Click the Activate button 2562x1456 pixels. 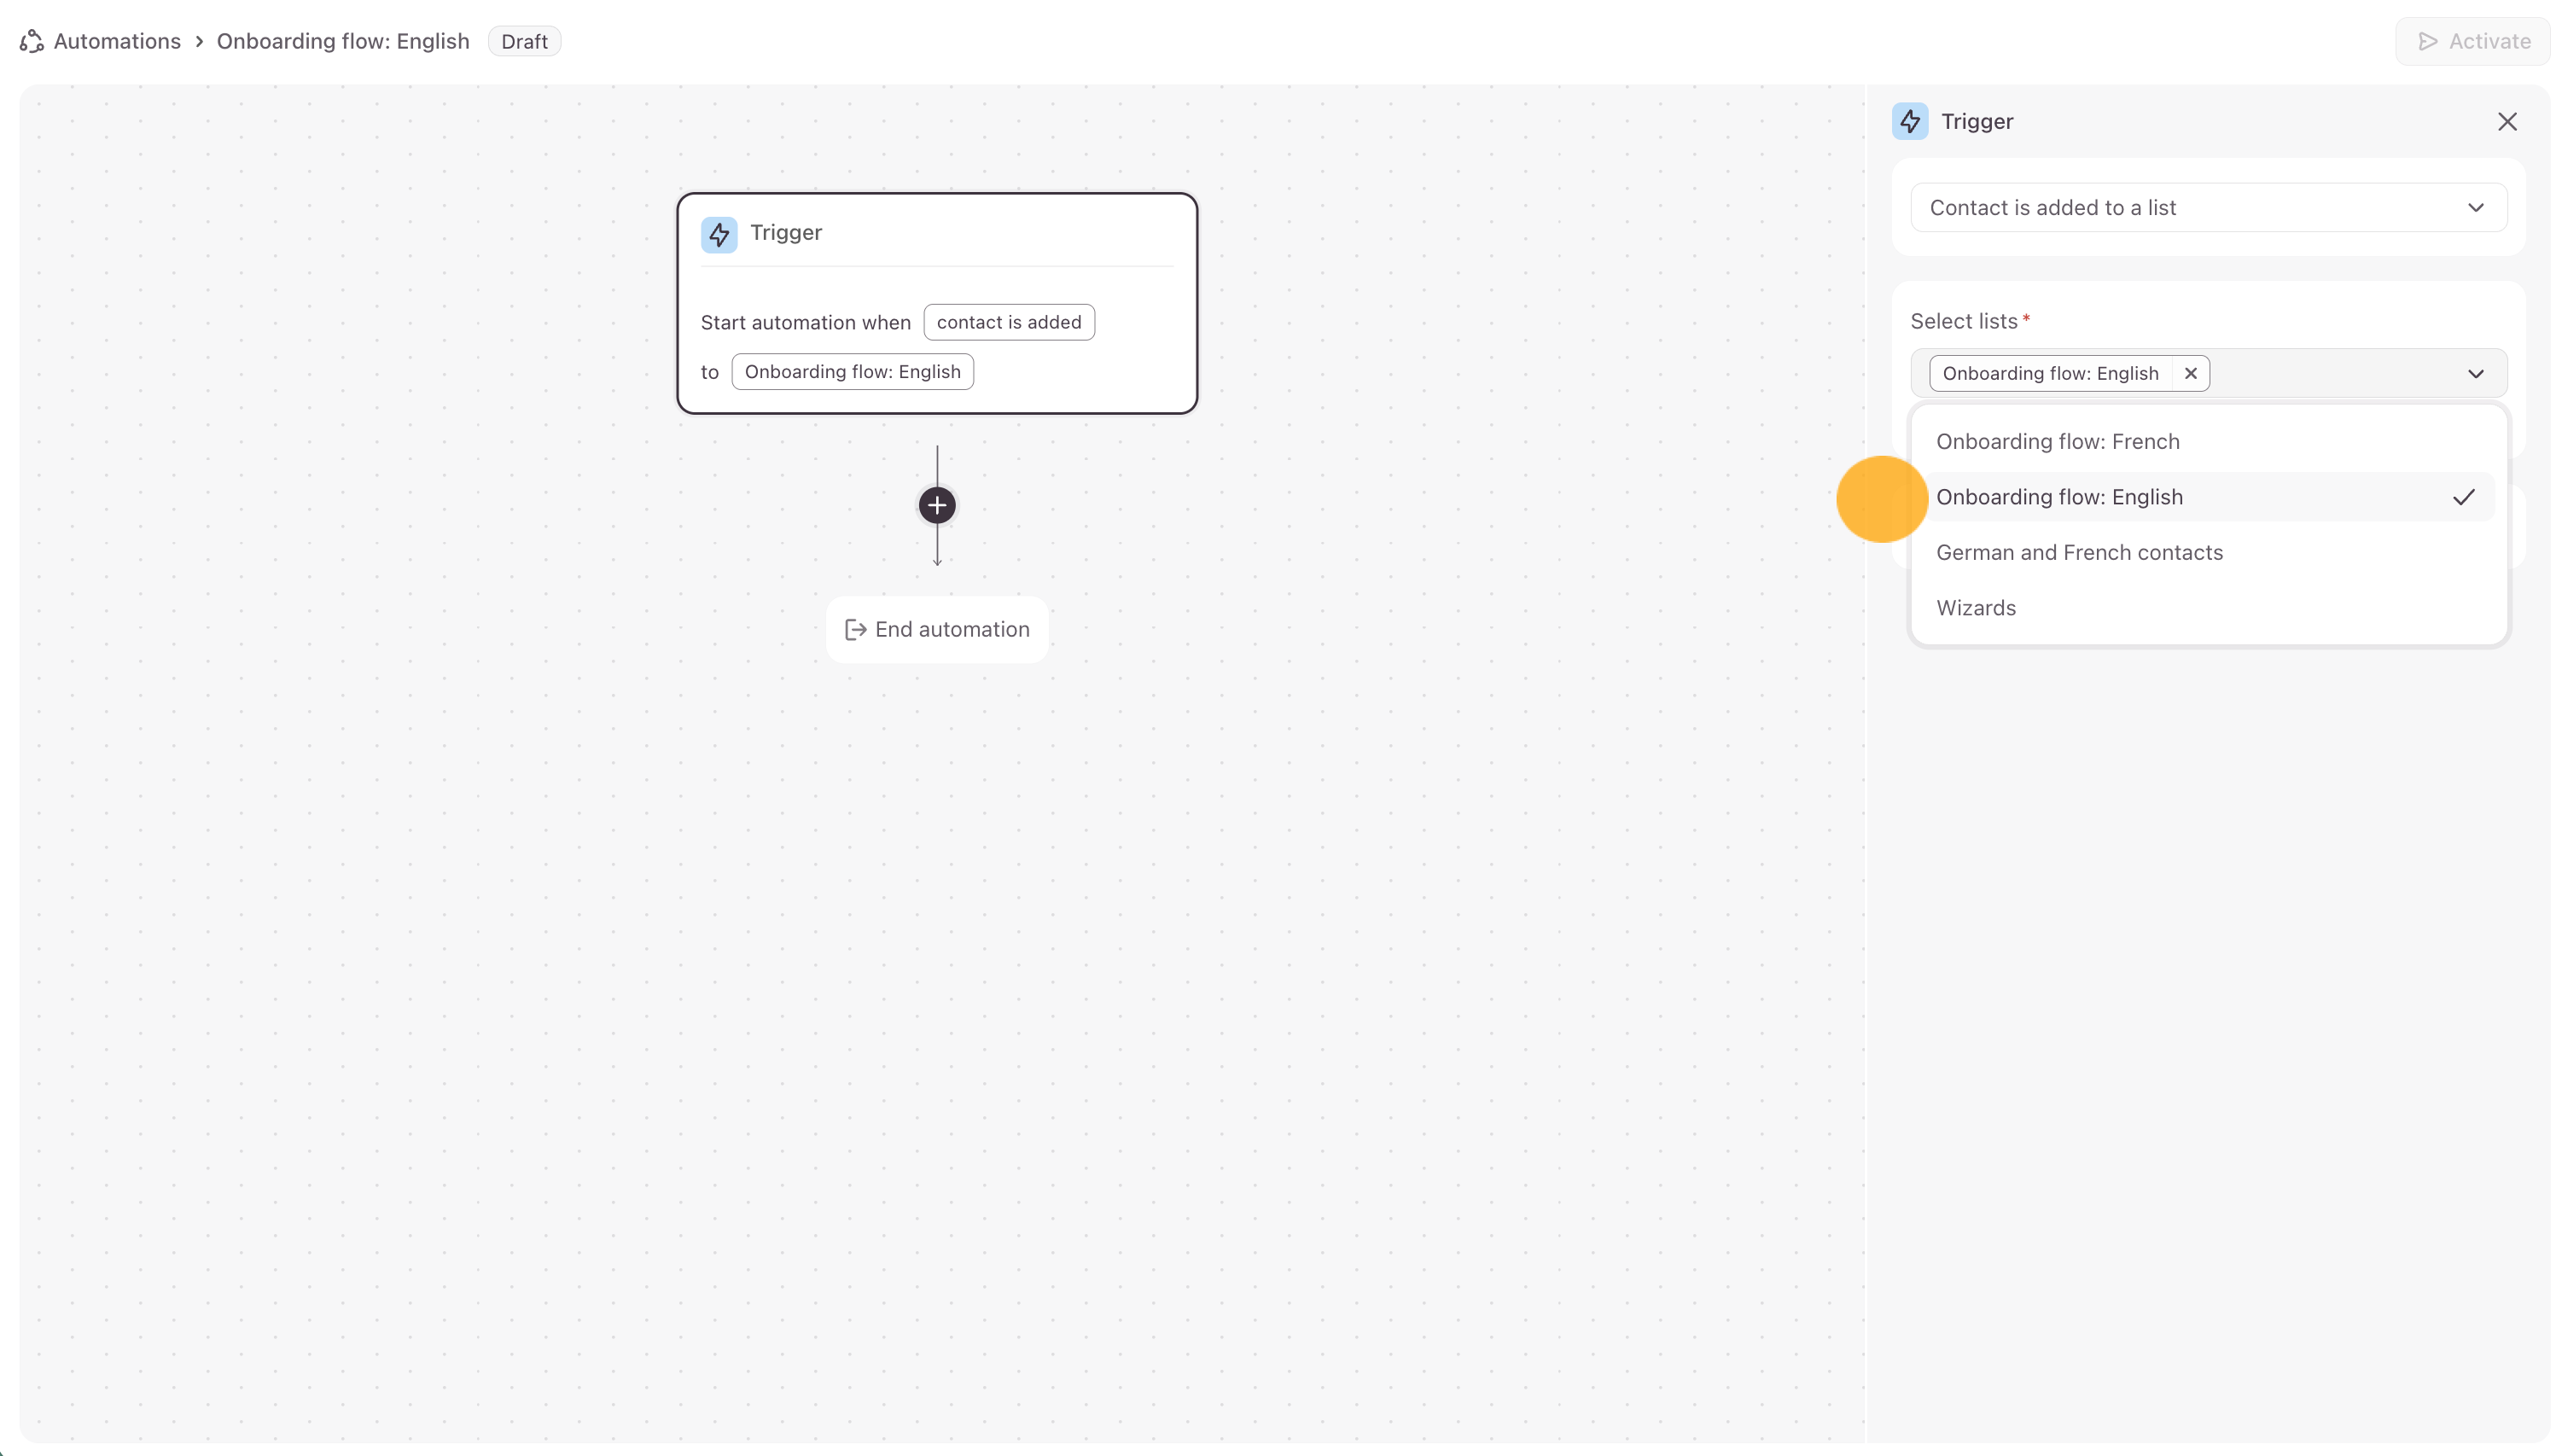2472,42
